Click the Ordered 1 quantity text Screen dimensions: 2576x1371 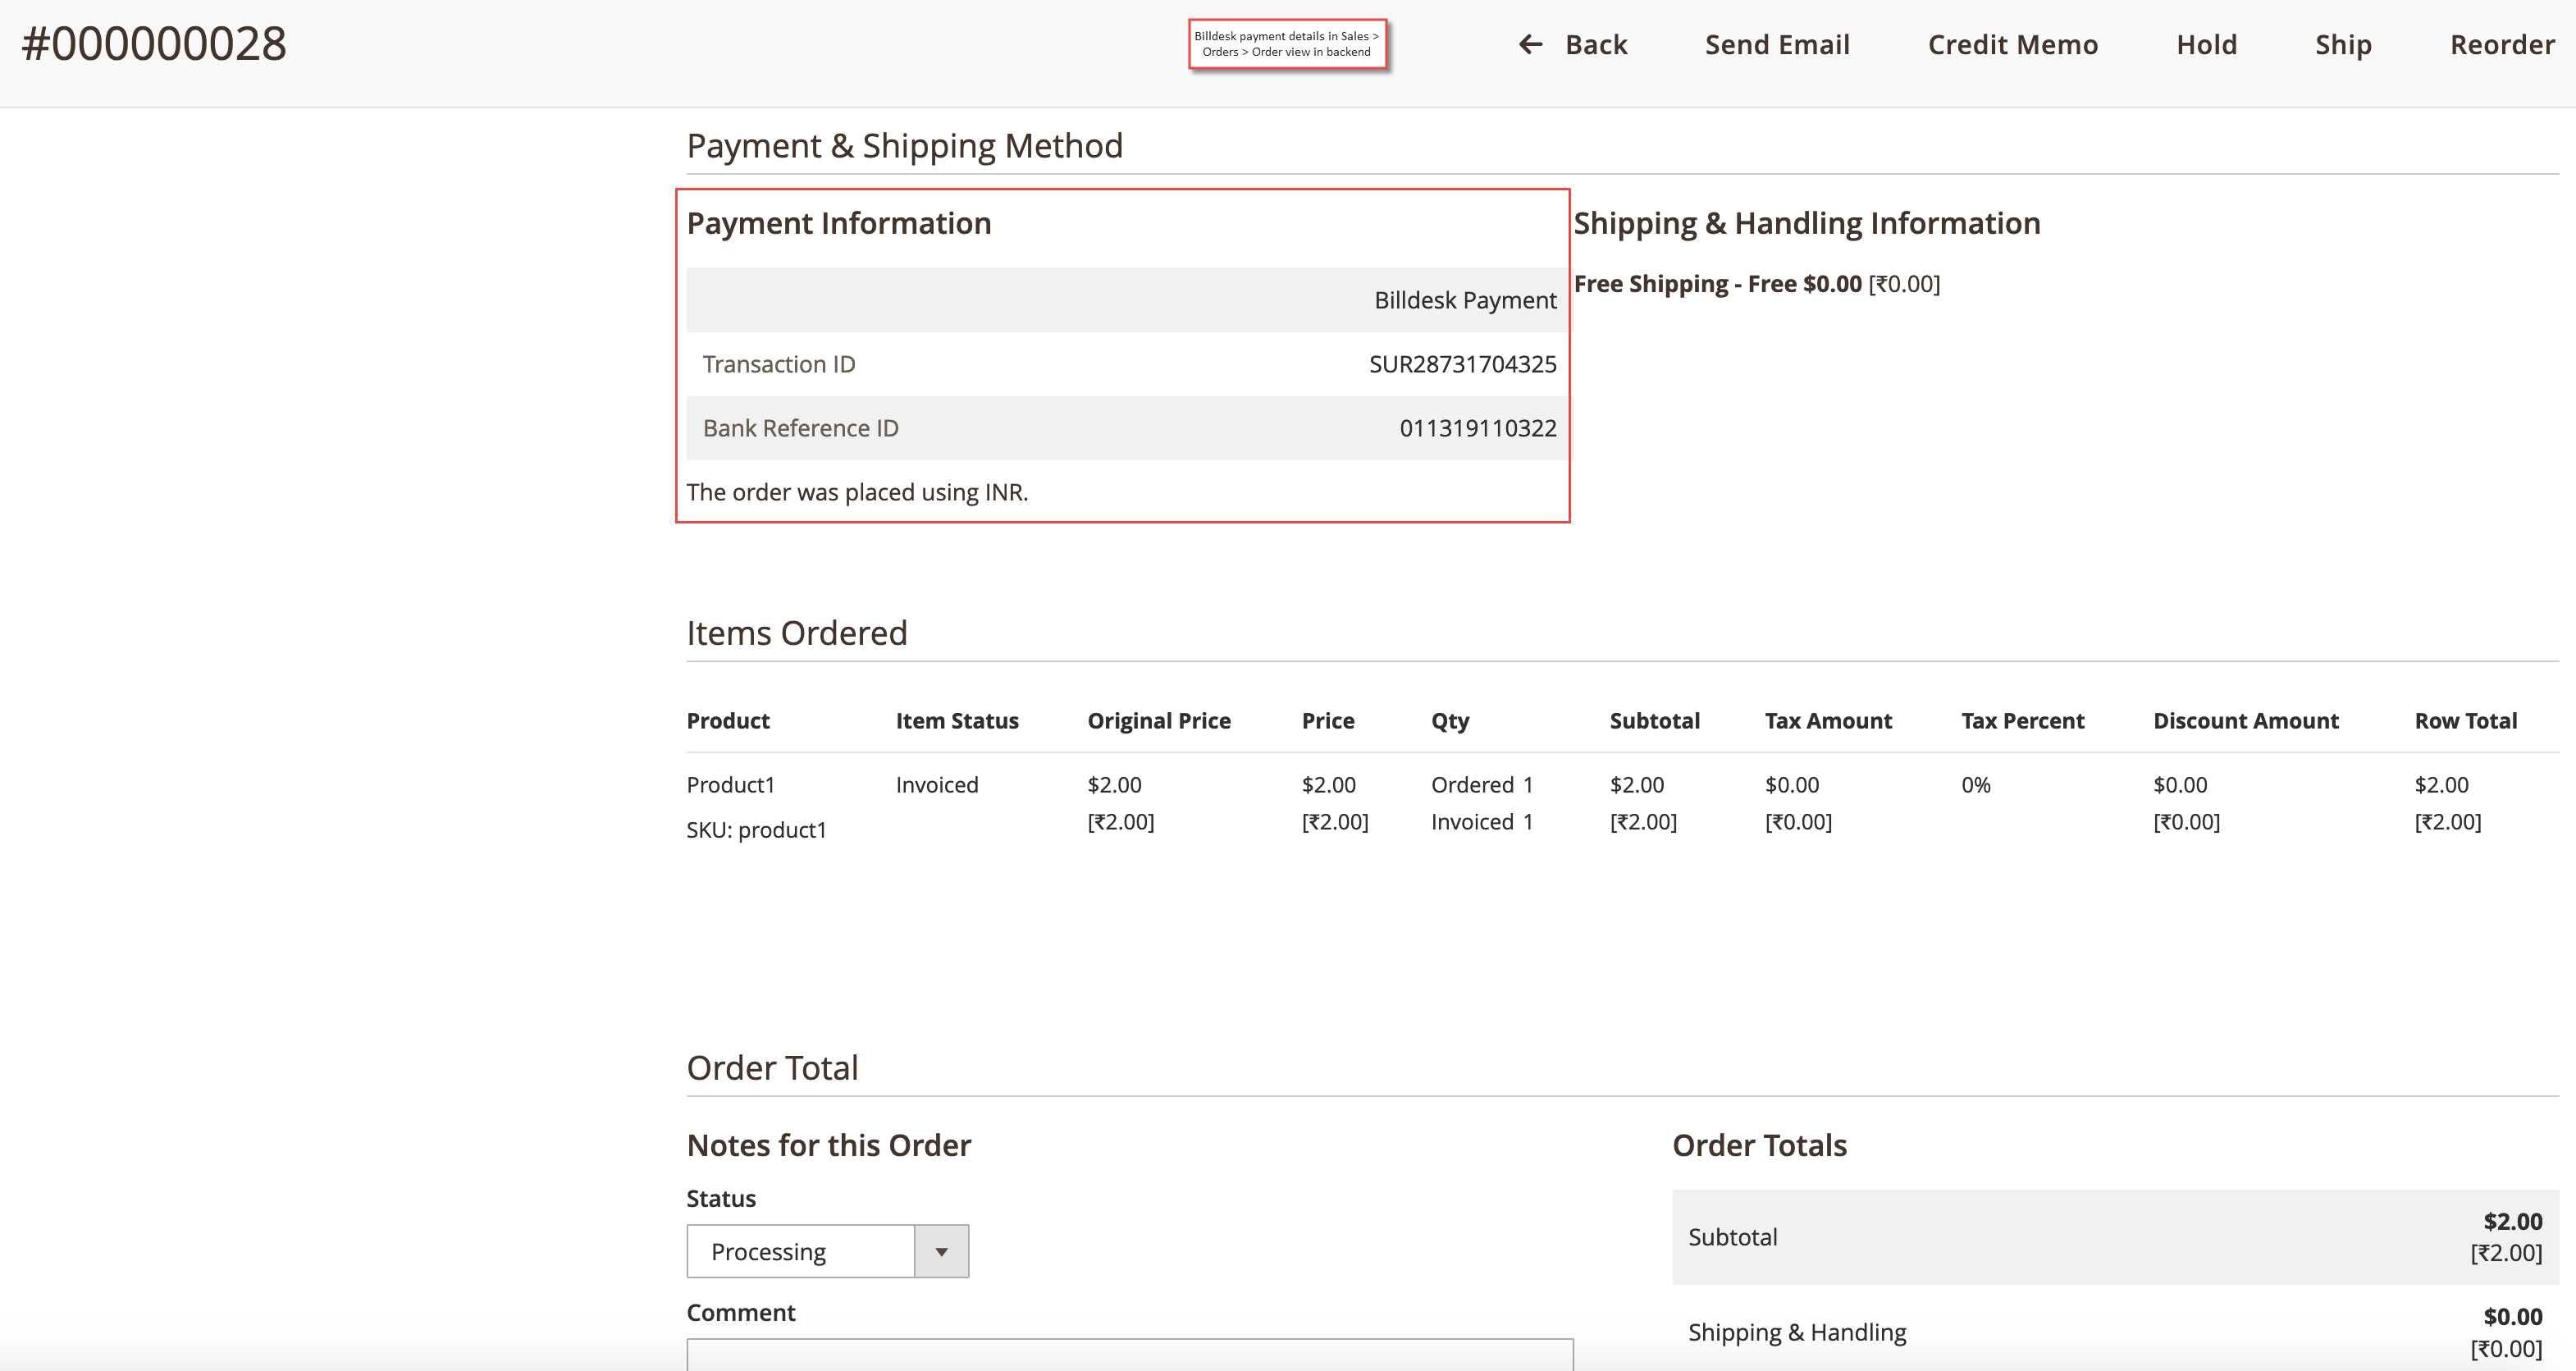point(1482,785)
